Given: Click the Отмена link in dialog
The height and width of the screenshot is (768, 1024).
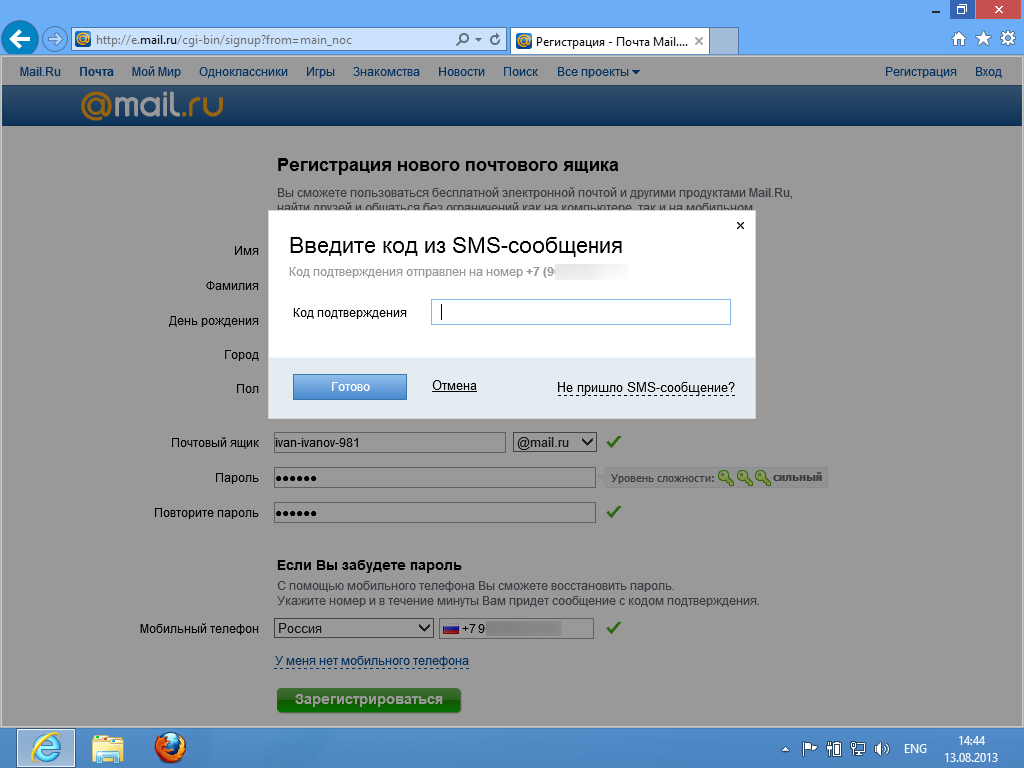Looking at the screenshot, I should click(454, 385).
